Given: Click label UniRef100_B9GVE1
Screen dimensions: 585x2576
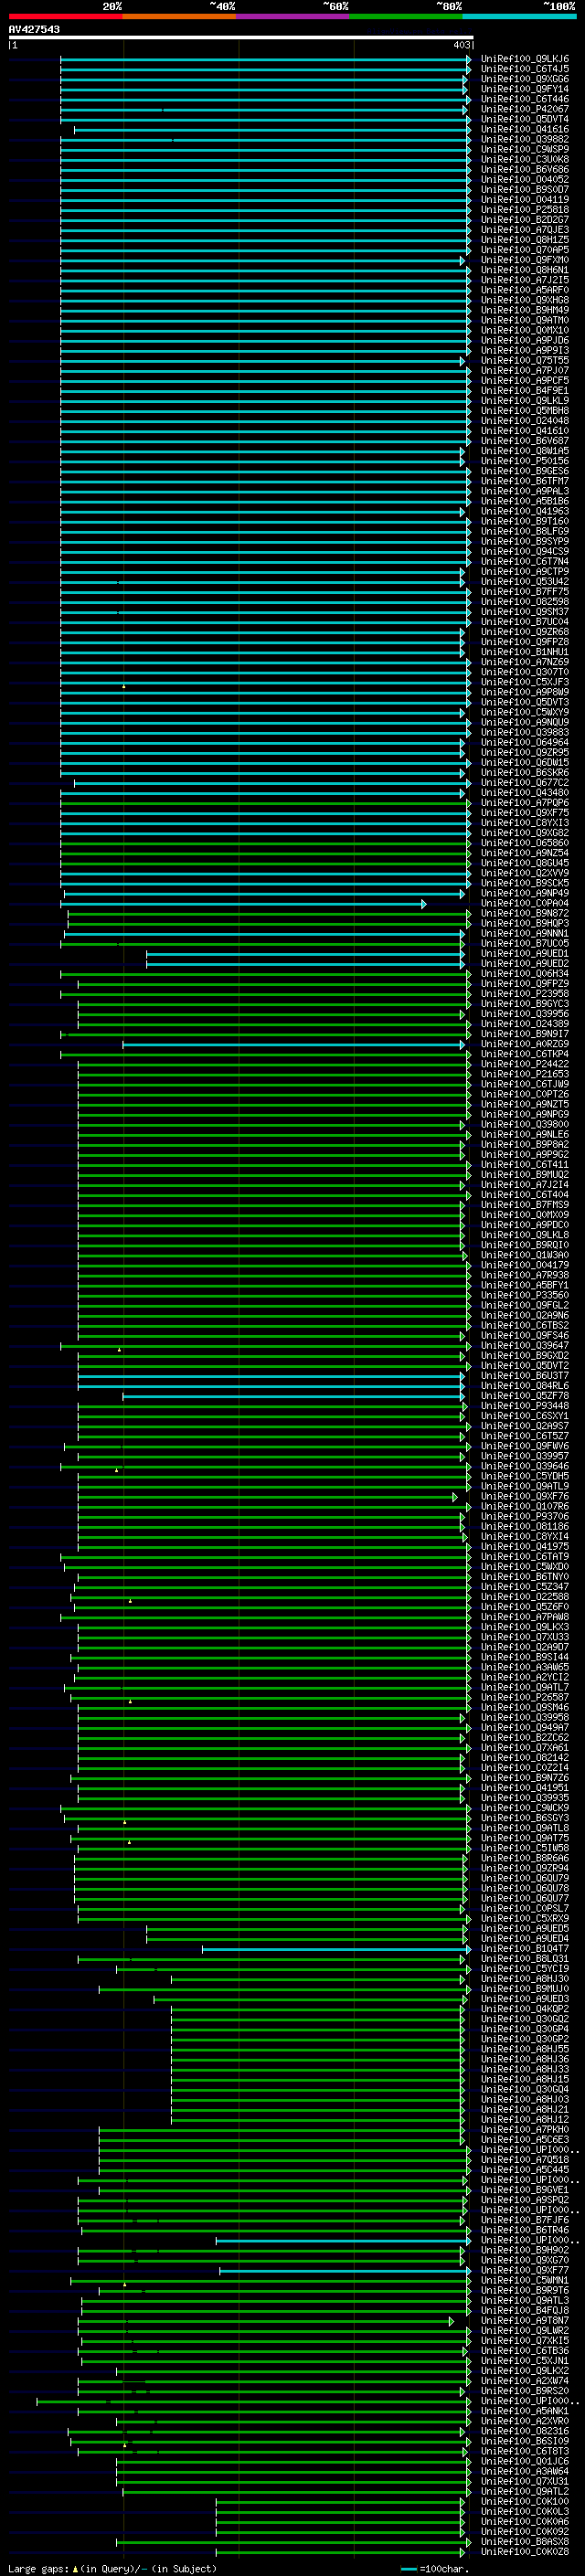Looking at the screenshot, I should 525,2190.
